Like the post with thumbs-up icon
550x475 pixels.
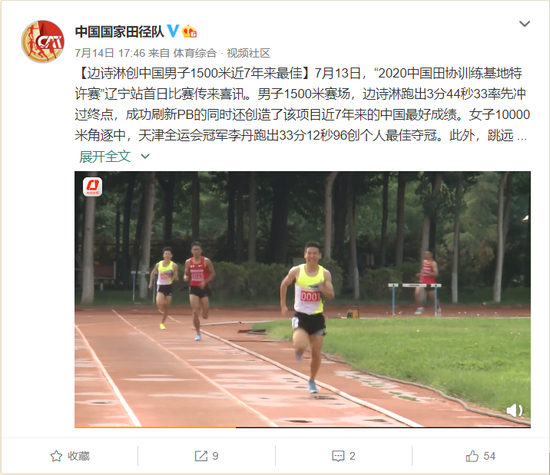point(472,456)
